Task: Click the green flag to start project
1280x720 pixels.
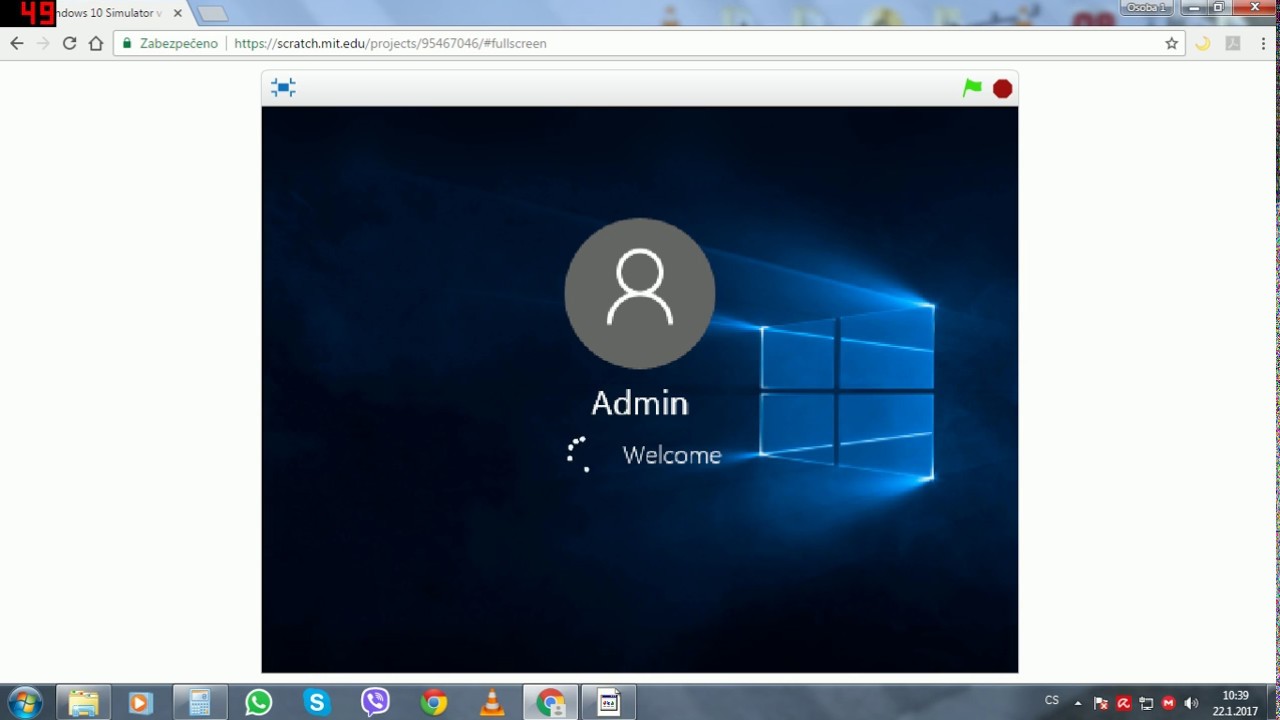Action: coord(972,88)
